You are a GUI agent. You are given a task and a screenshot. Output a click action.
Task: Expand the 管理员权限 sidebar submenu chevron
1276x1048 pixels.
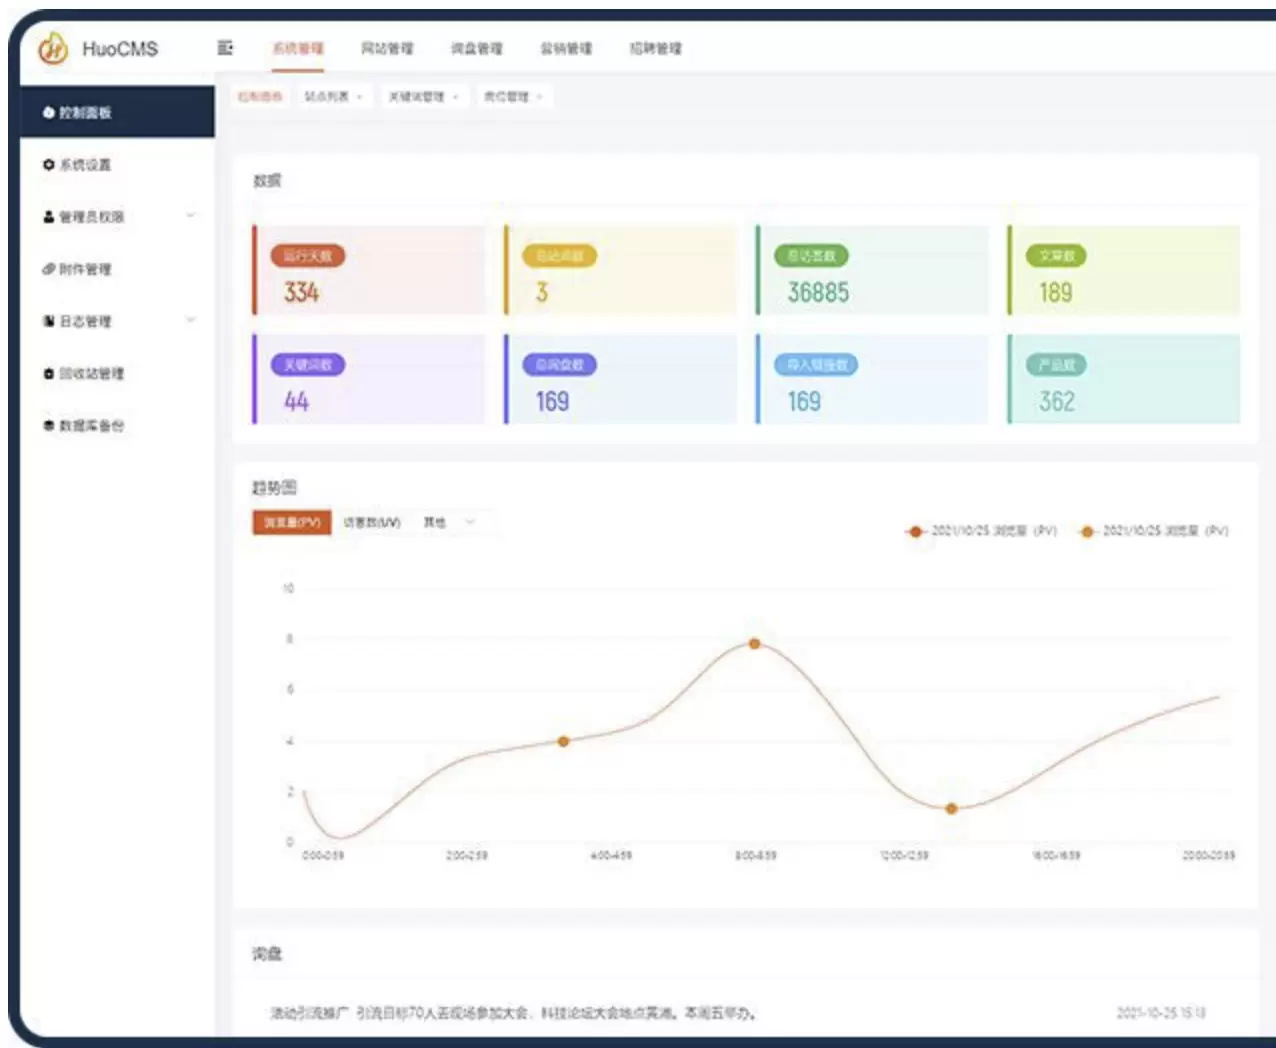[190, 216]
